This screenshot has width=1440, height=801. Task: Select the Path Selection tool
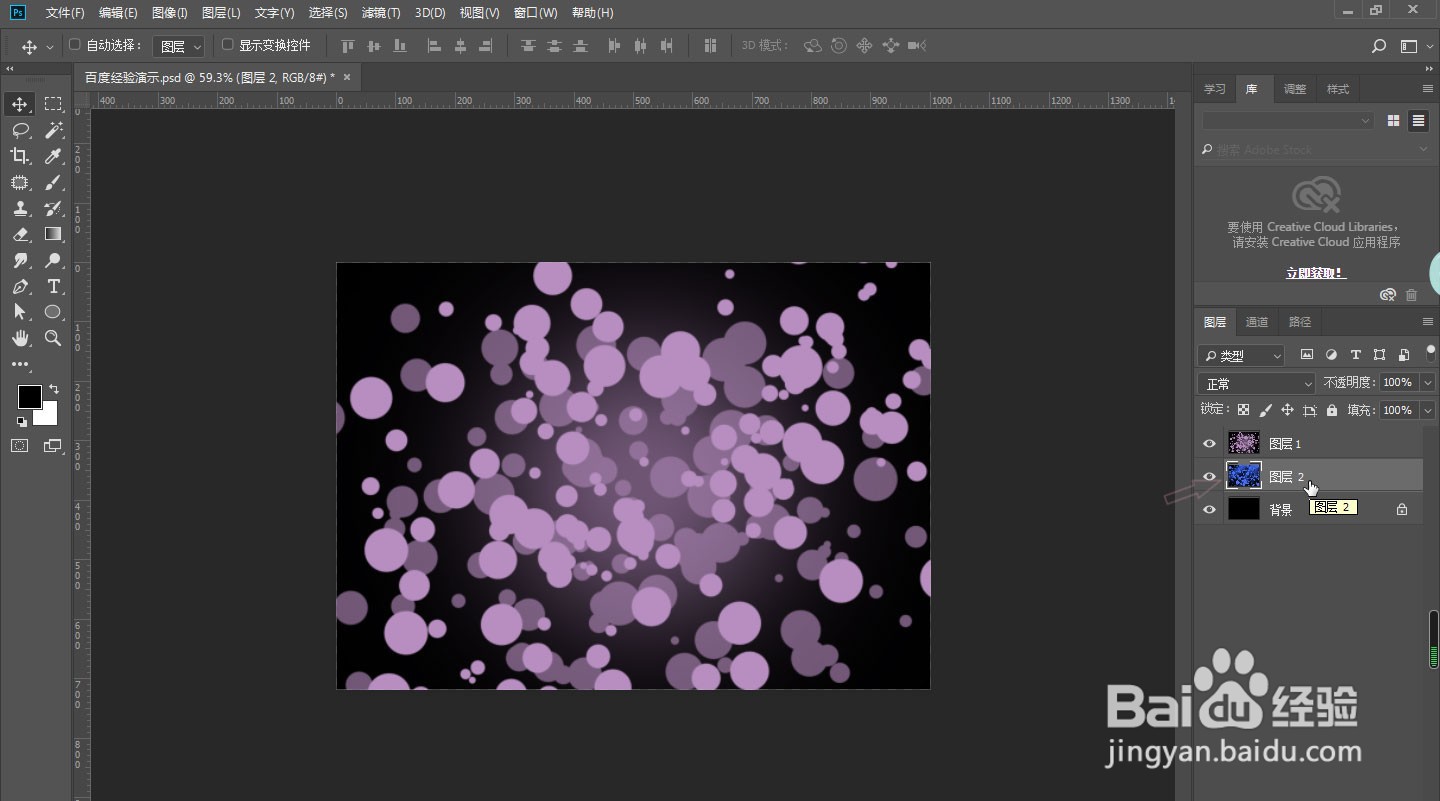coord(20,312)
